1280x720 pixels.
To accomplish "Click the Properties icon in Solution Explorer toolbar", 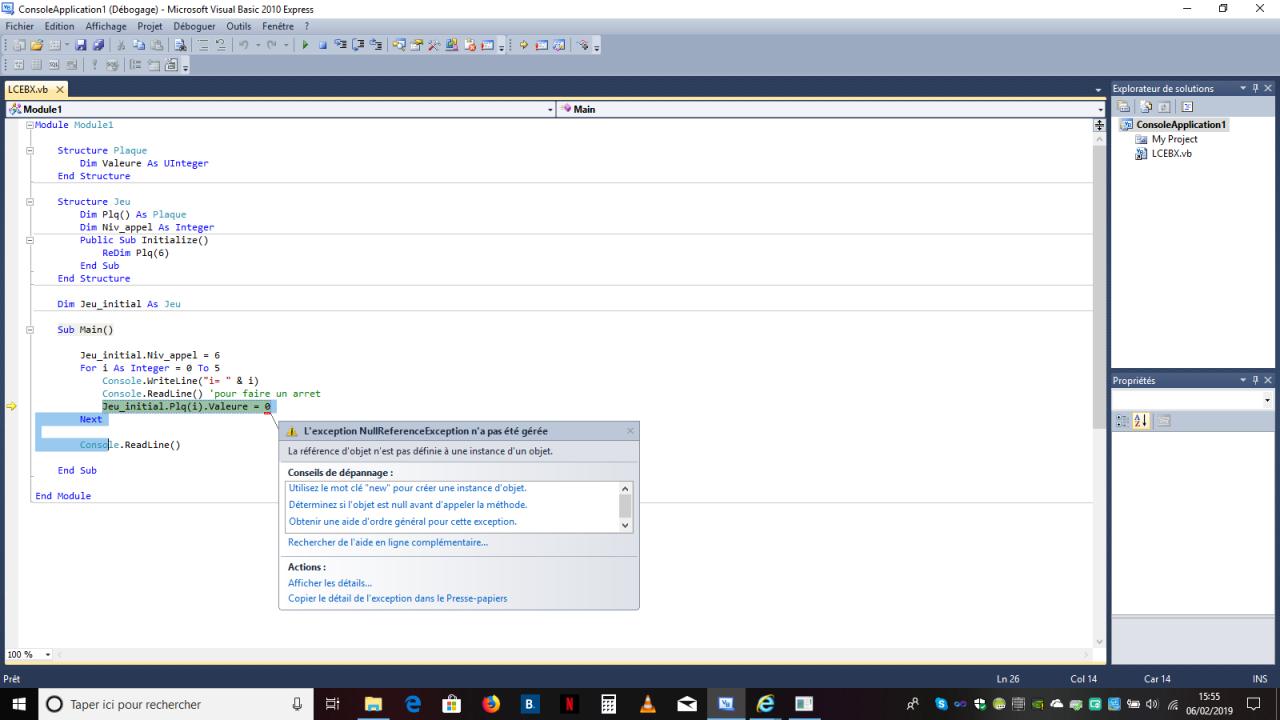I will click(x=1124, y=106).
